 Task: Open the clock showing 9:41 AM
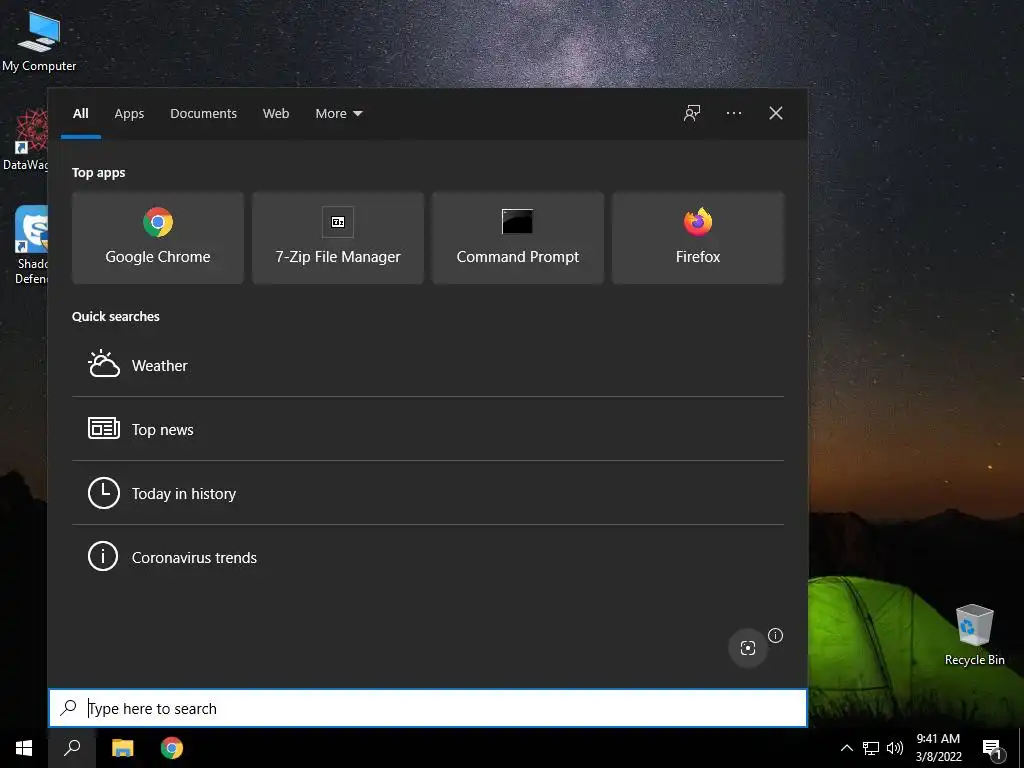pyautogui.click(x=938, y=748)
